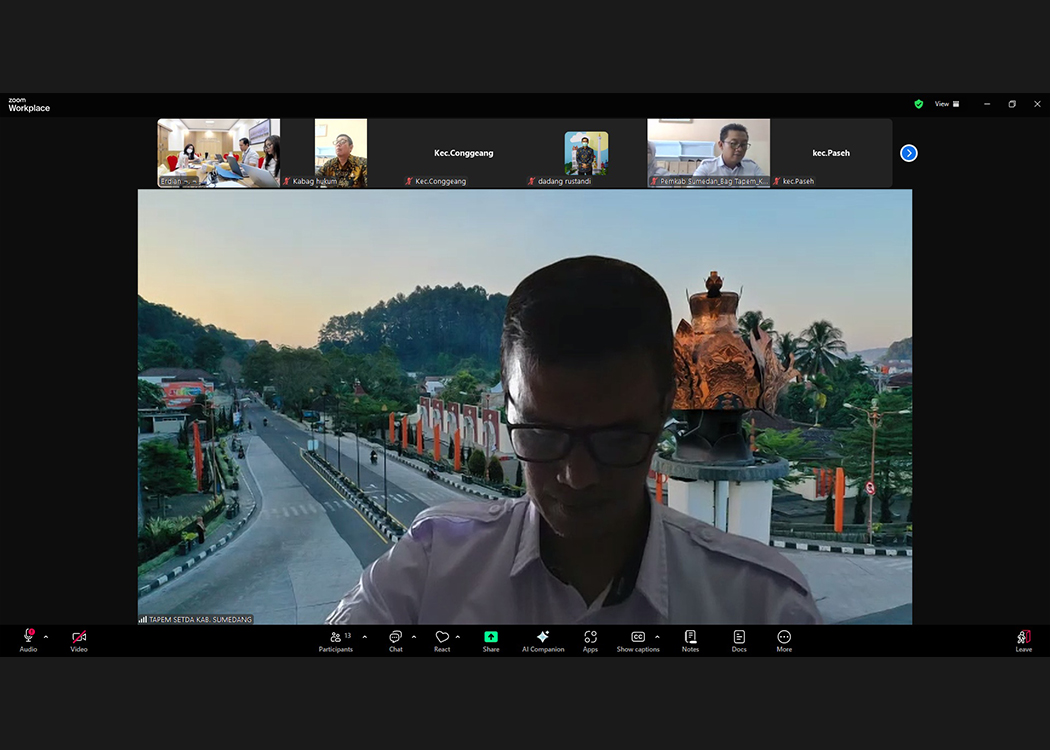Expand the React options caret
Image resolution: width=1050 pixels, height=750 pixels.
pos(457,637)
